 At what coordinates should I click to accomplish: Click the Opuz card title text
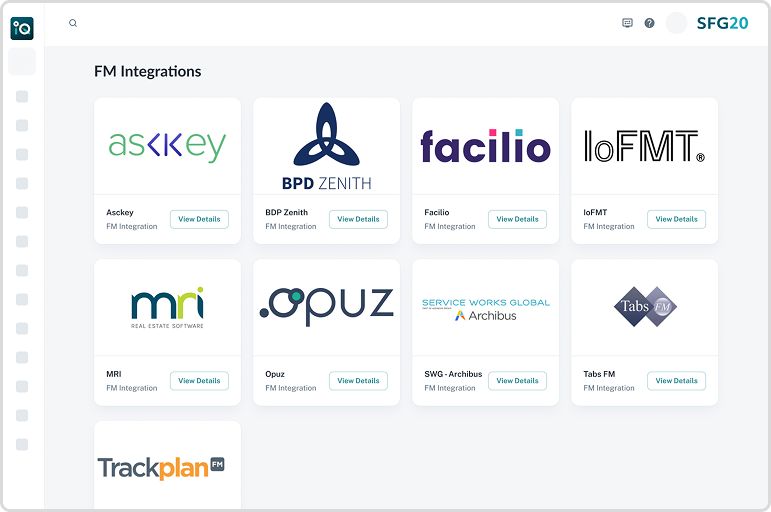click(x=275, y=374)
